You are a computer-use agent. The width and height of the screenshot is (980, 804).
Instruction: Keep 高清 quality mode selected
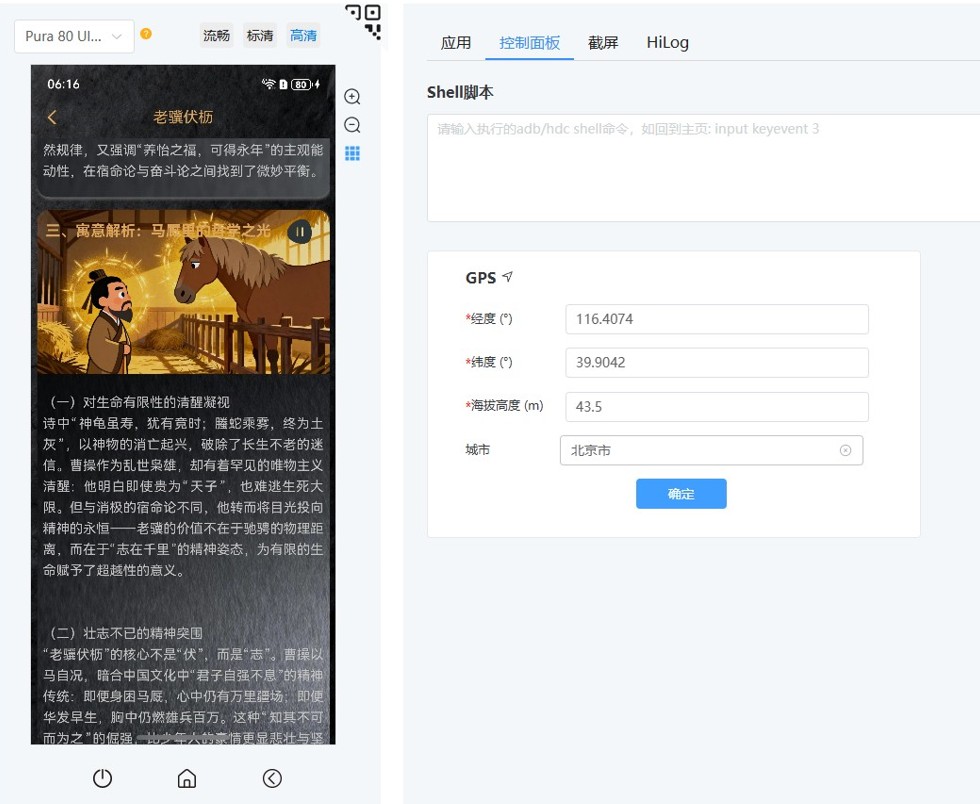(303, 34)
